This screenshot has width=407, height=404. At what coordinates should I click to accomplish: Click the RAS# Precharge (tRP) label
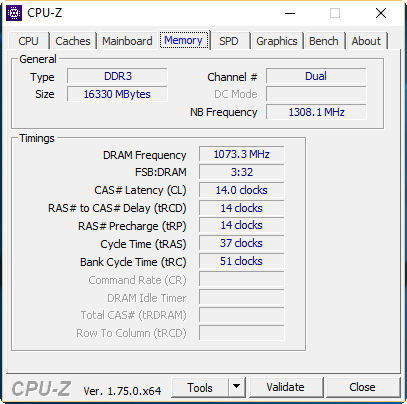(x=132, y=226)
